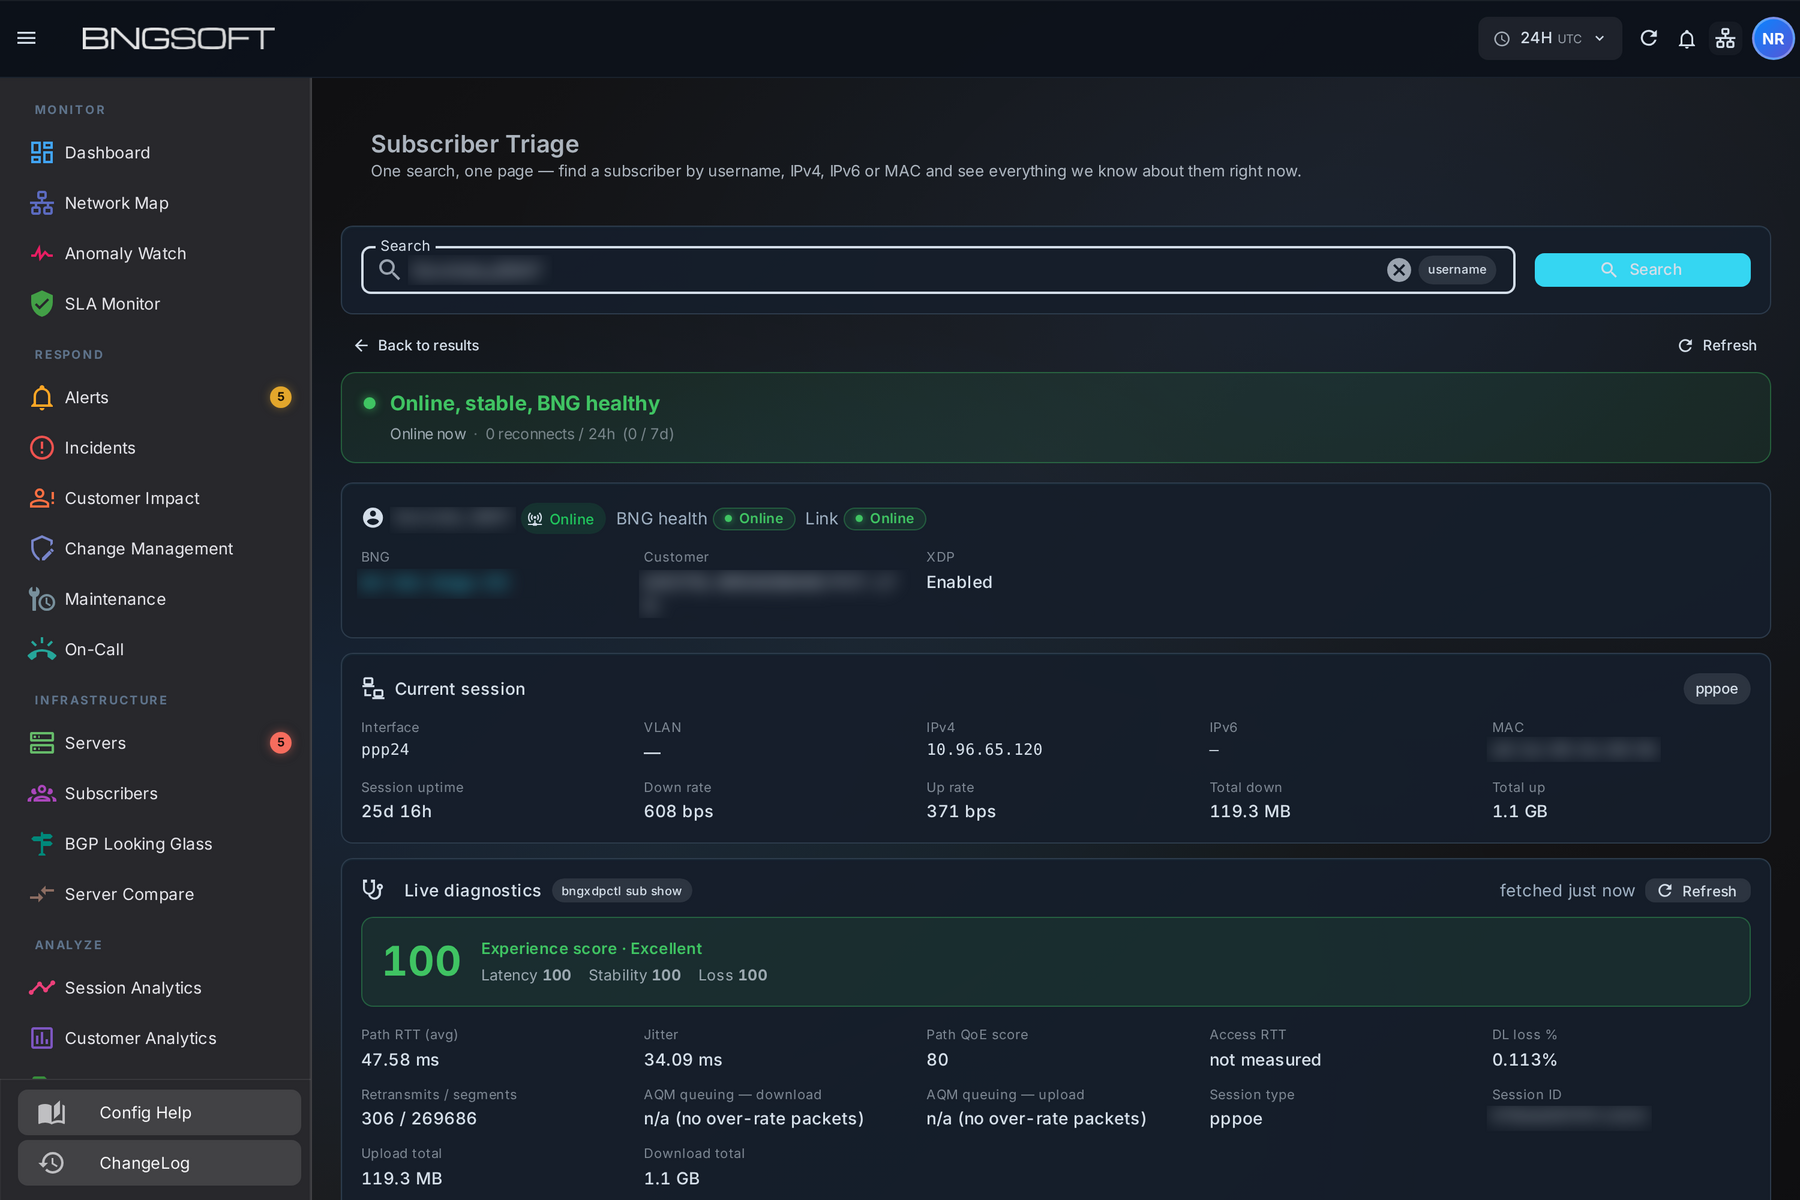The width and height of the screenshot is (1800, 1200).
Task: Open the notifications bell
Action: pos(1687,38)
